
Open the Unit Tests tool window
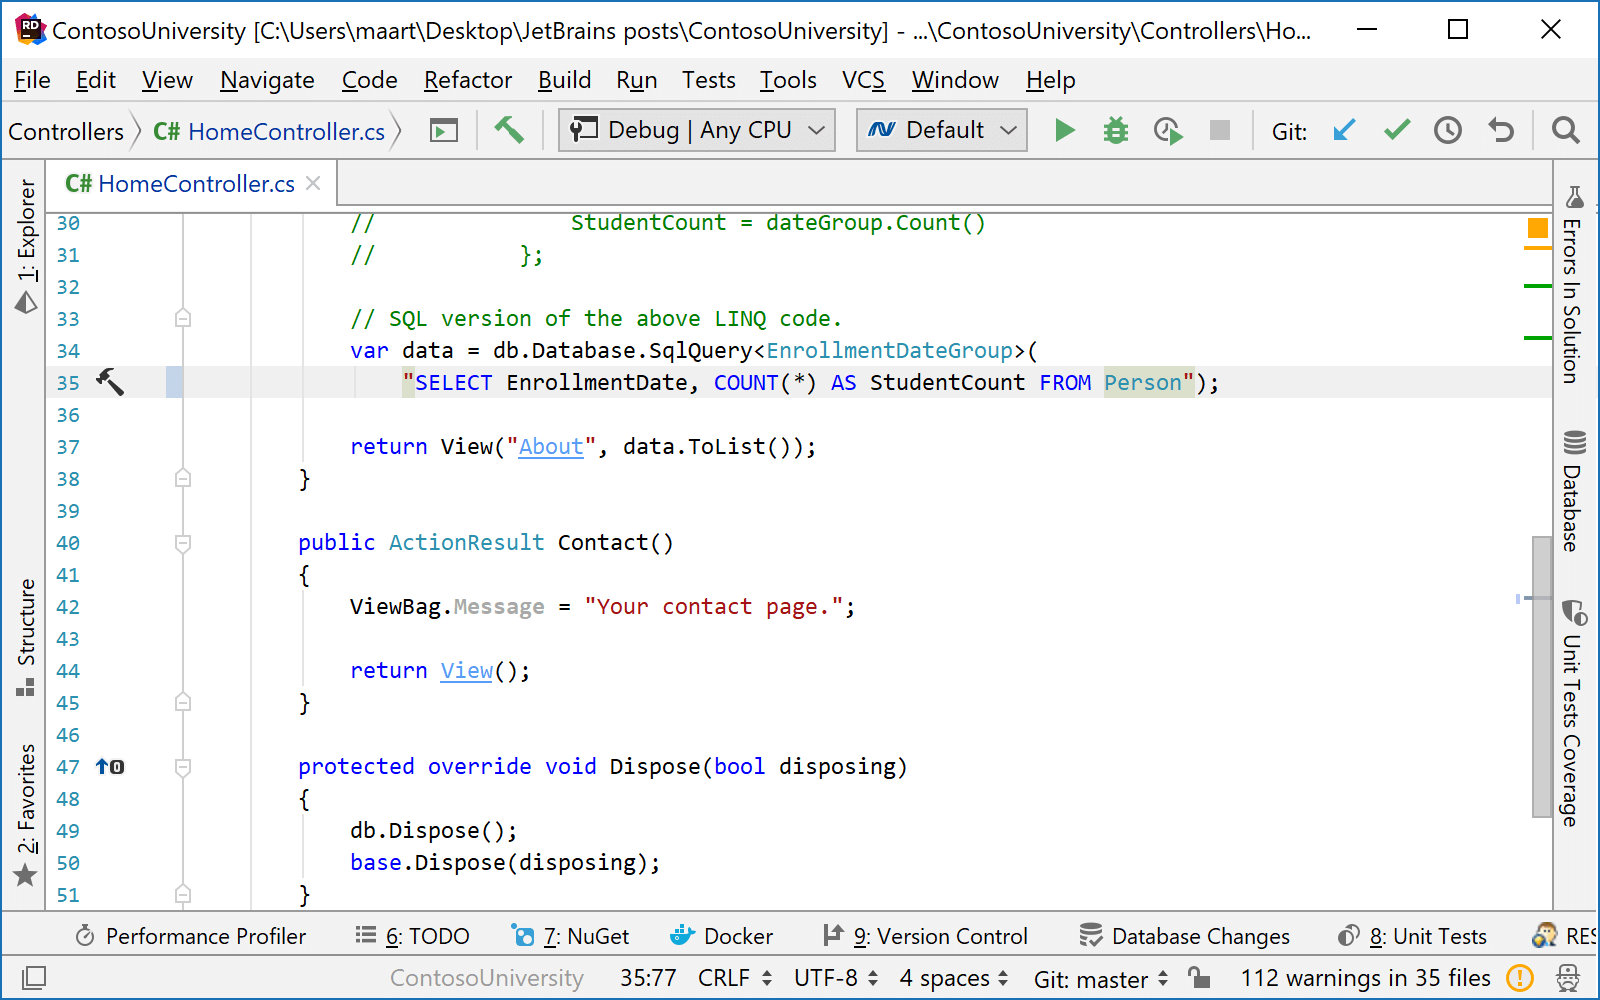(x=1413, y=936)
